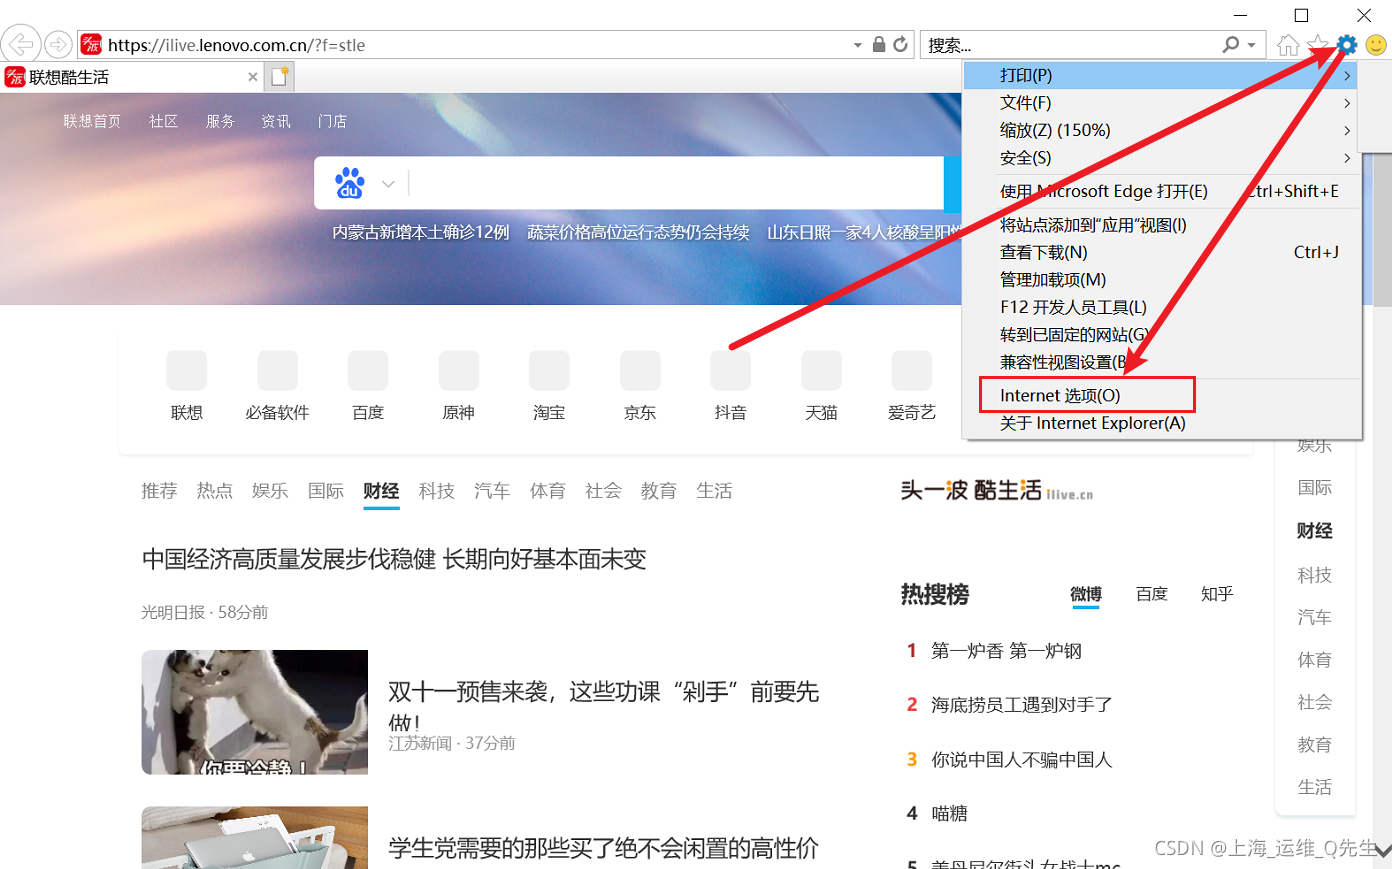
Task: Select 查看下载(N) menu entry
Action: (1162, 252)
